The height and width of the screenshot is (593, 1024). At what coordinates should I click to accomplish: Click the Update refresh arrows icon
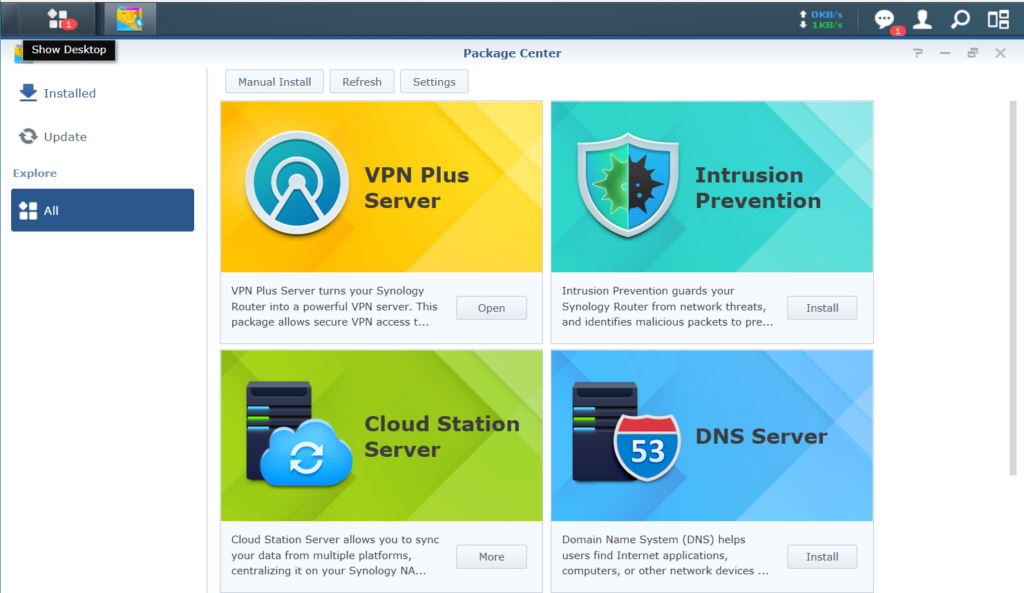coord(28,136)
